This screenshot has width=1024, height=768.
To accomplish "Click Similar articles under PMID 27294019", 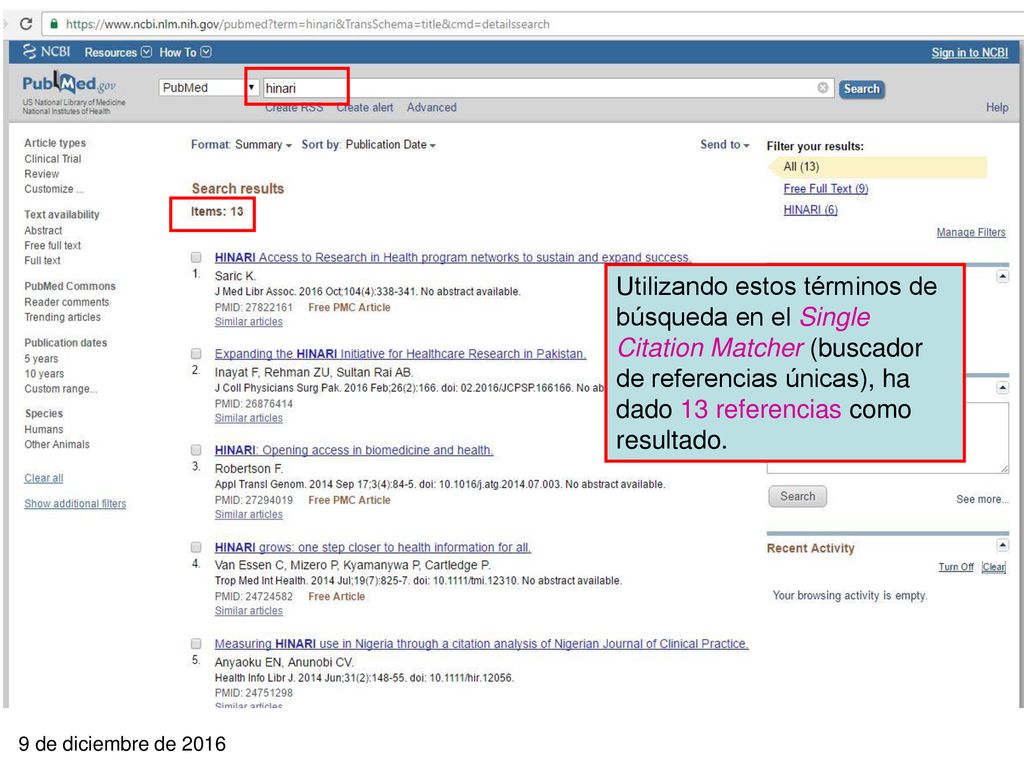I will (249, 515).
